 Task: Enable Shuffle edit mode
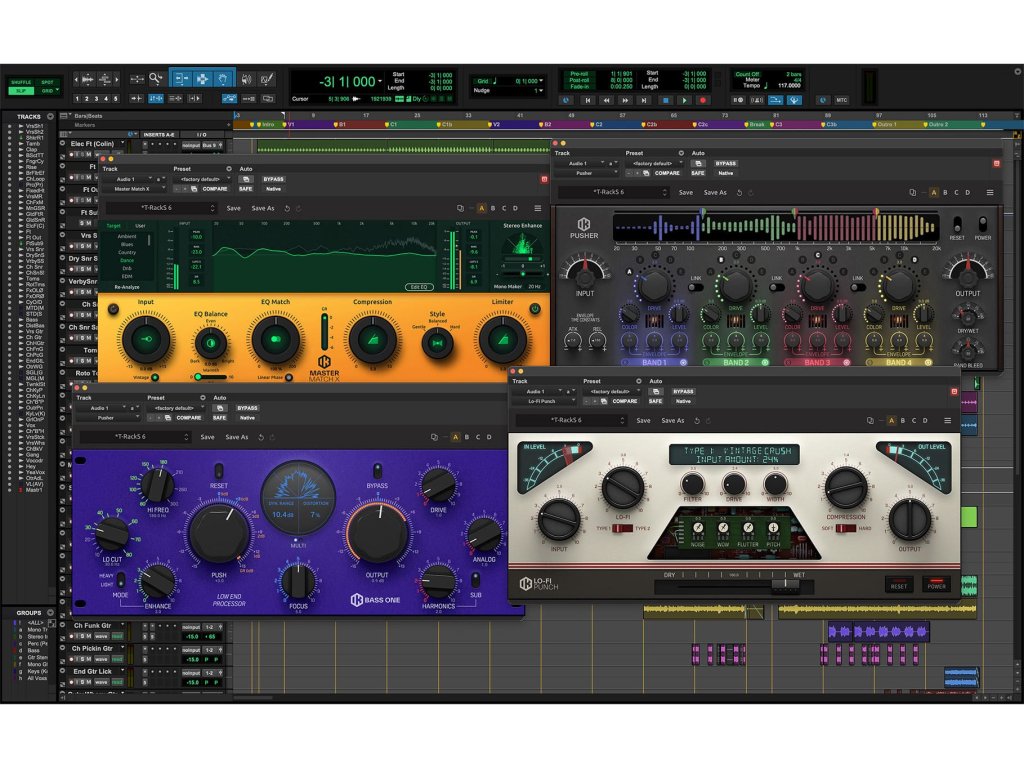point(21,83)
